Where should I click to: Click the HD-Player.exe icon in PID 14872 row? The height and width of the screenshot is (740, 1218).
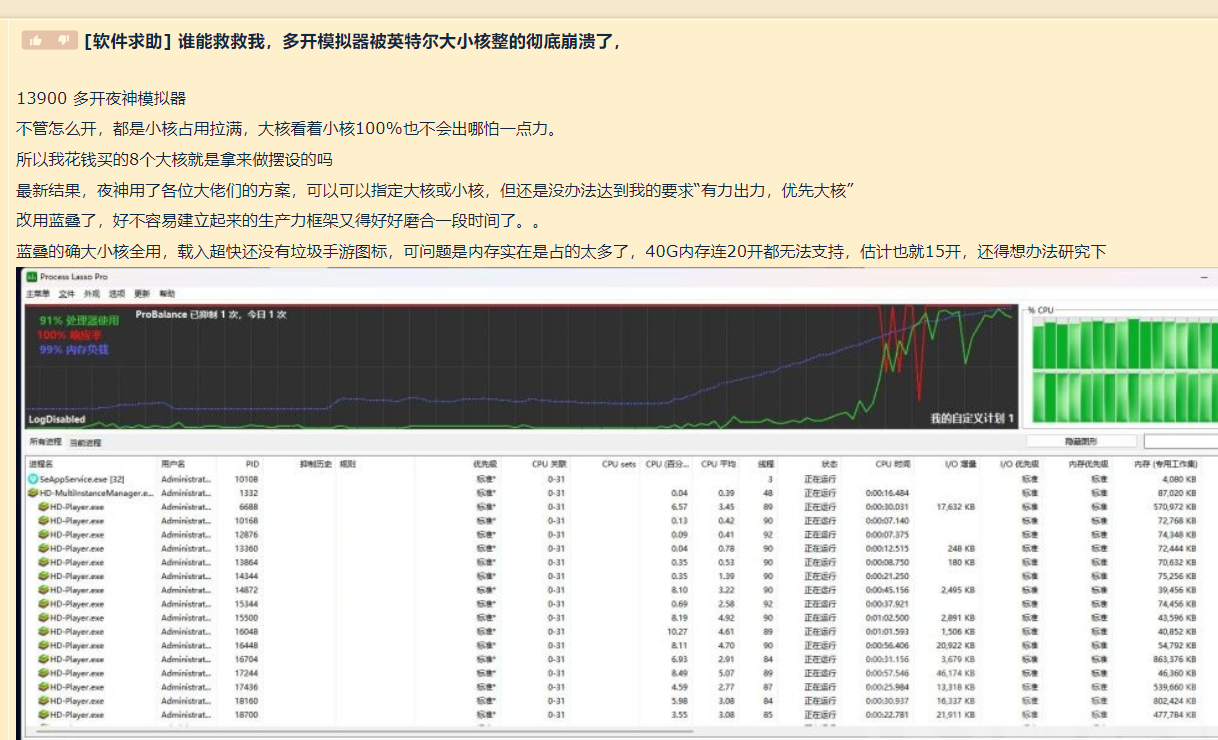pyautogui.click(x=44, y=591)
